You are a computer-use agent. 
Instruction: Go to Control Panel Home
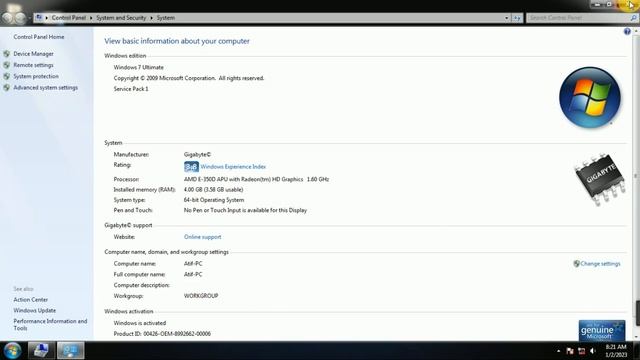coord(39,37)
